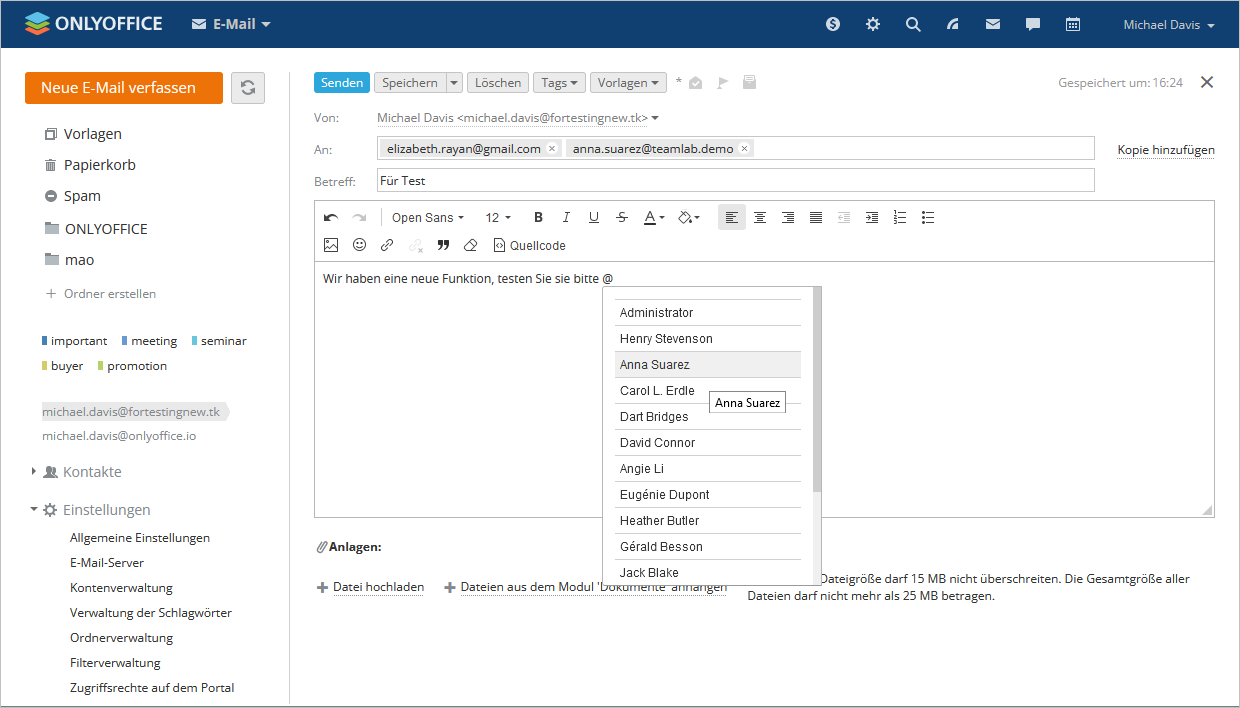This screenshot has height=708, width=1240.
Task: Remove anna.suarez@teamlab.demo recipient
Action: [744, 148]
